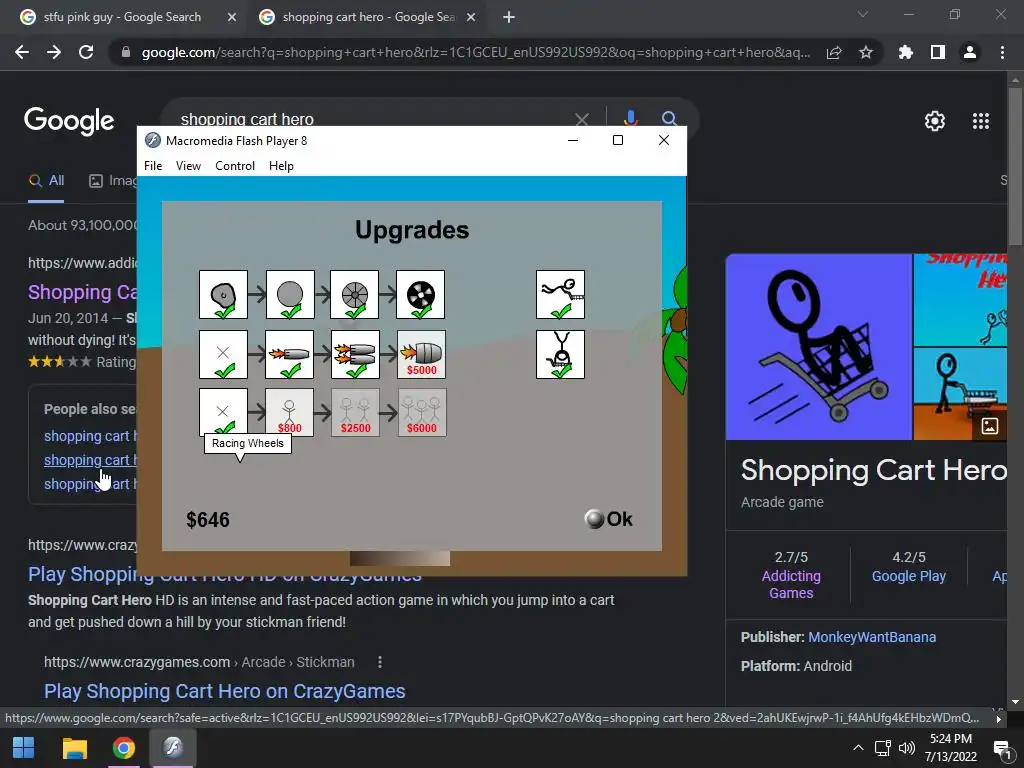Open Chrome three-dot menu
Viewport: 1024px width, 768px height.
pos(1002,52)
